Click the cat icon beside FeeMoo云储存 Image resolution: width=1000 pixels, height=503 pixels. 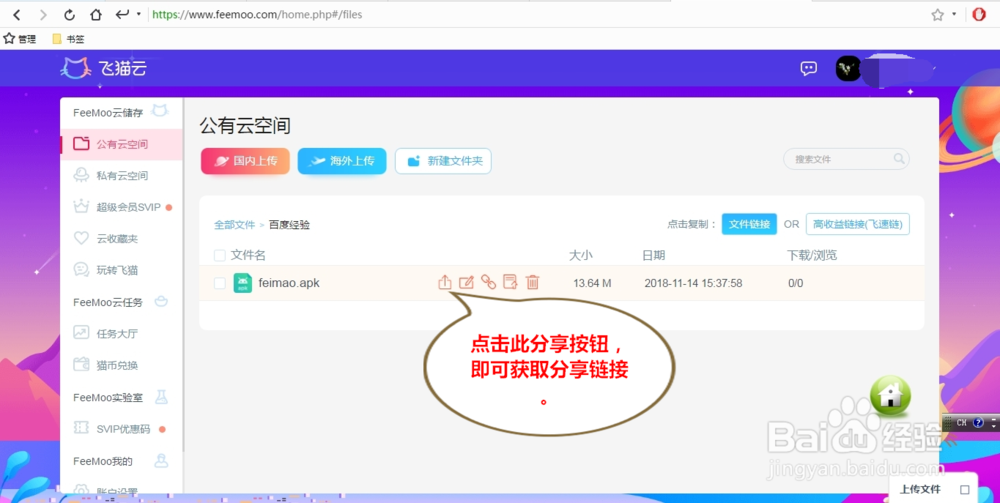[x=159, y=112]
